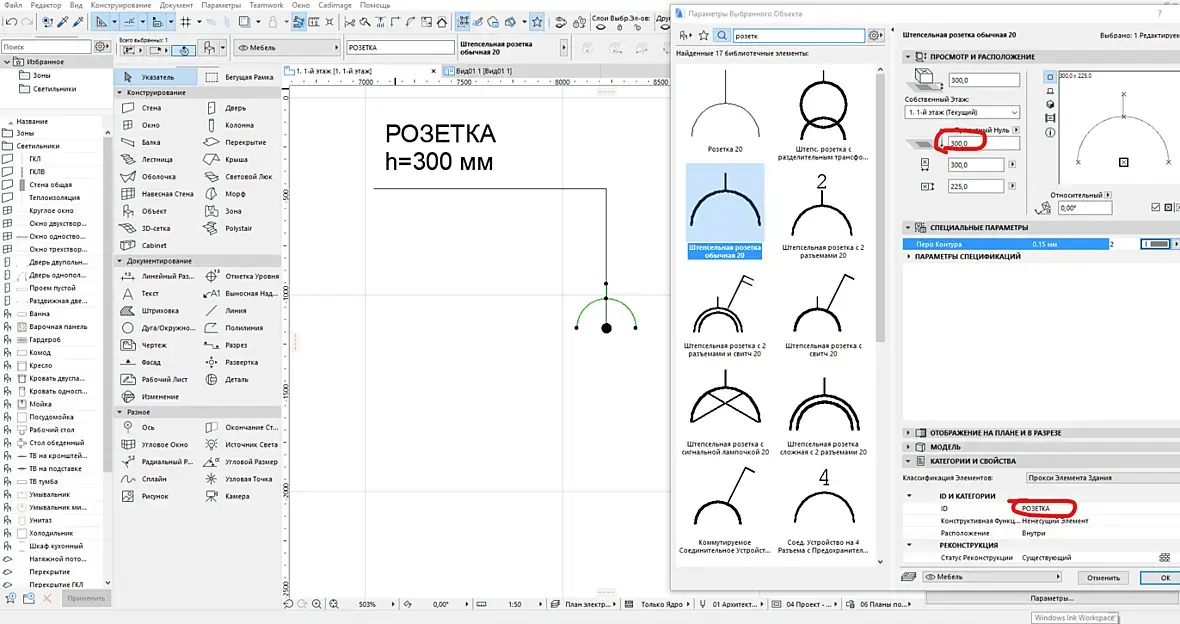Click the Перо Контура pen swatch
1180x624 pixels.
click(x=1154, y=244)
